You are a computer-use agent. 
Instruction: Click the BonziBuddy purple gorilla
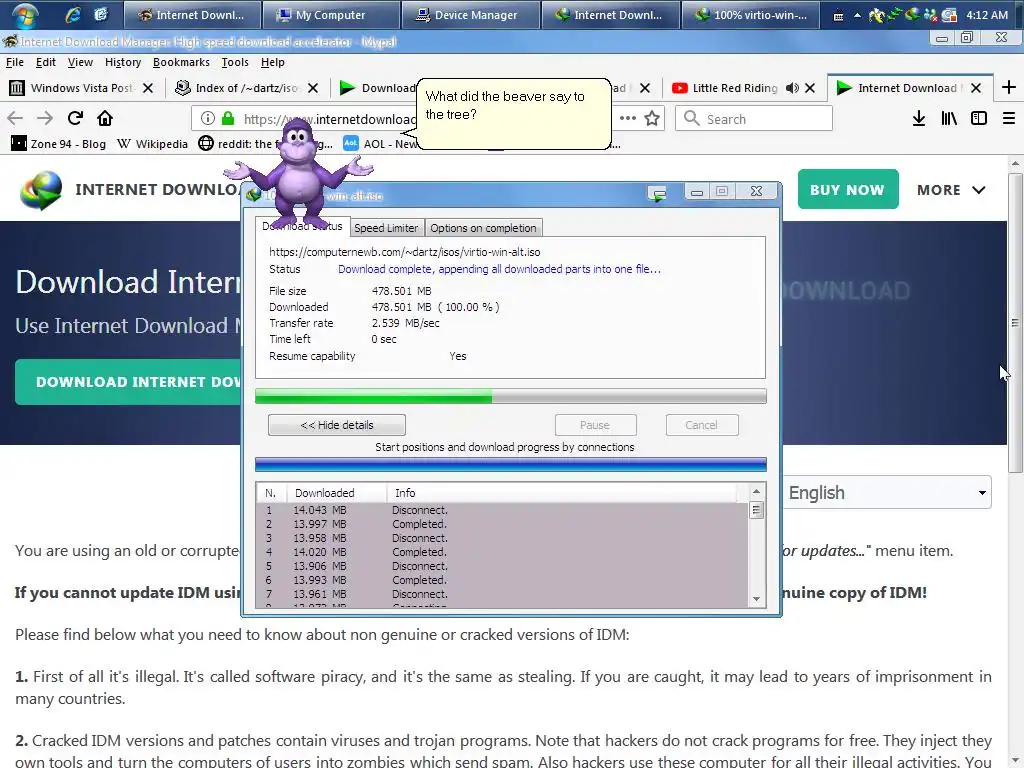click(299, 171)
